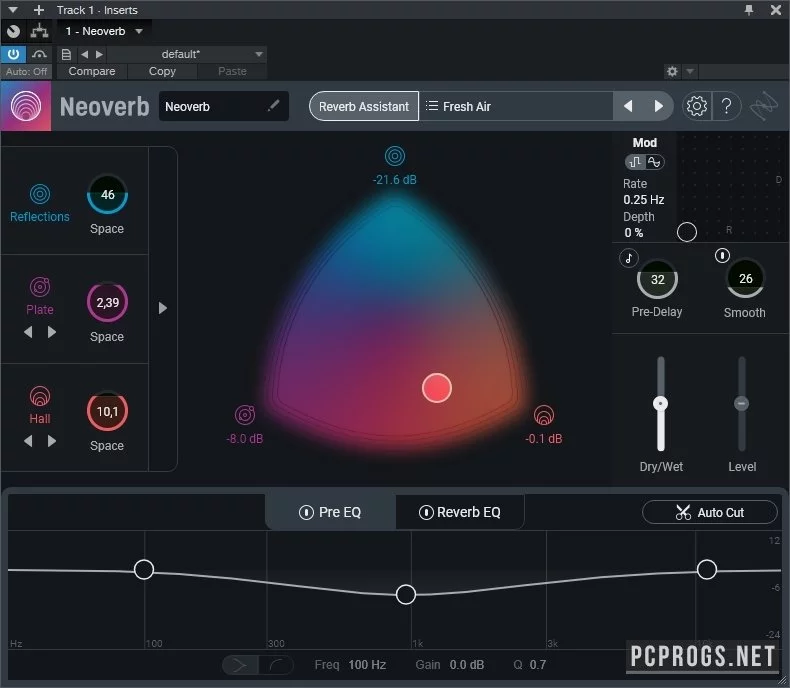Click the Reflections Space knob 46

click(107, 195)
